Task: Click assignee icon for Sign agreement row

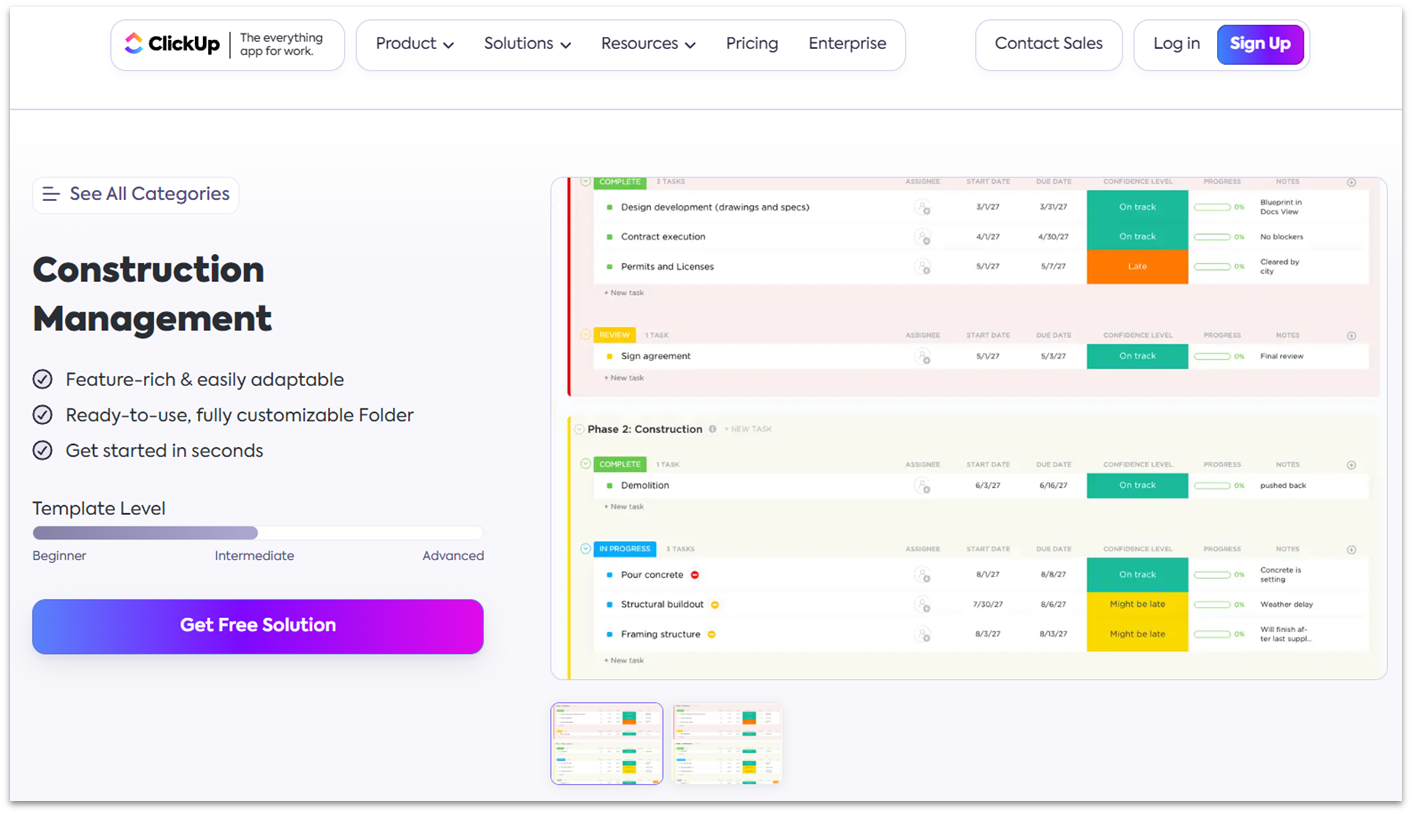Action: (x=922, y=356)
